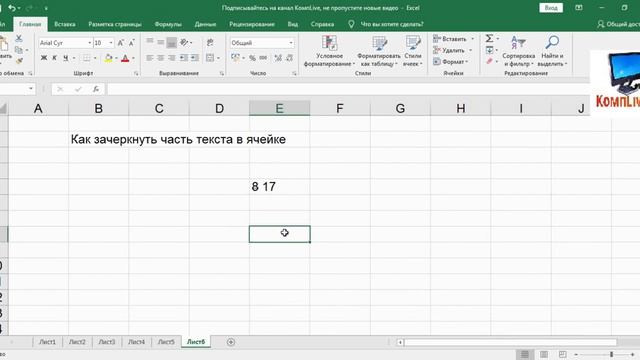Open Форматировать как таблицу gallery
The width and height of the screenshot is (640, 360).
pos(379,51)
